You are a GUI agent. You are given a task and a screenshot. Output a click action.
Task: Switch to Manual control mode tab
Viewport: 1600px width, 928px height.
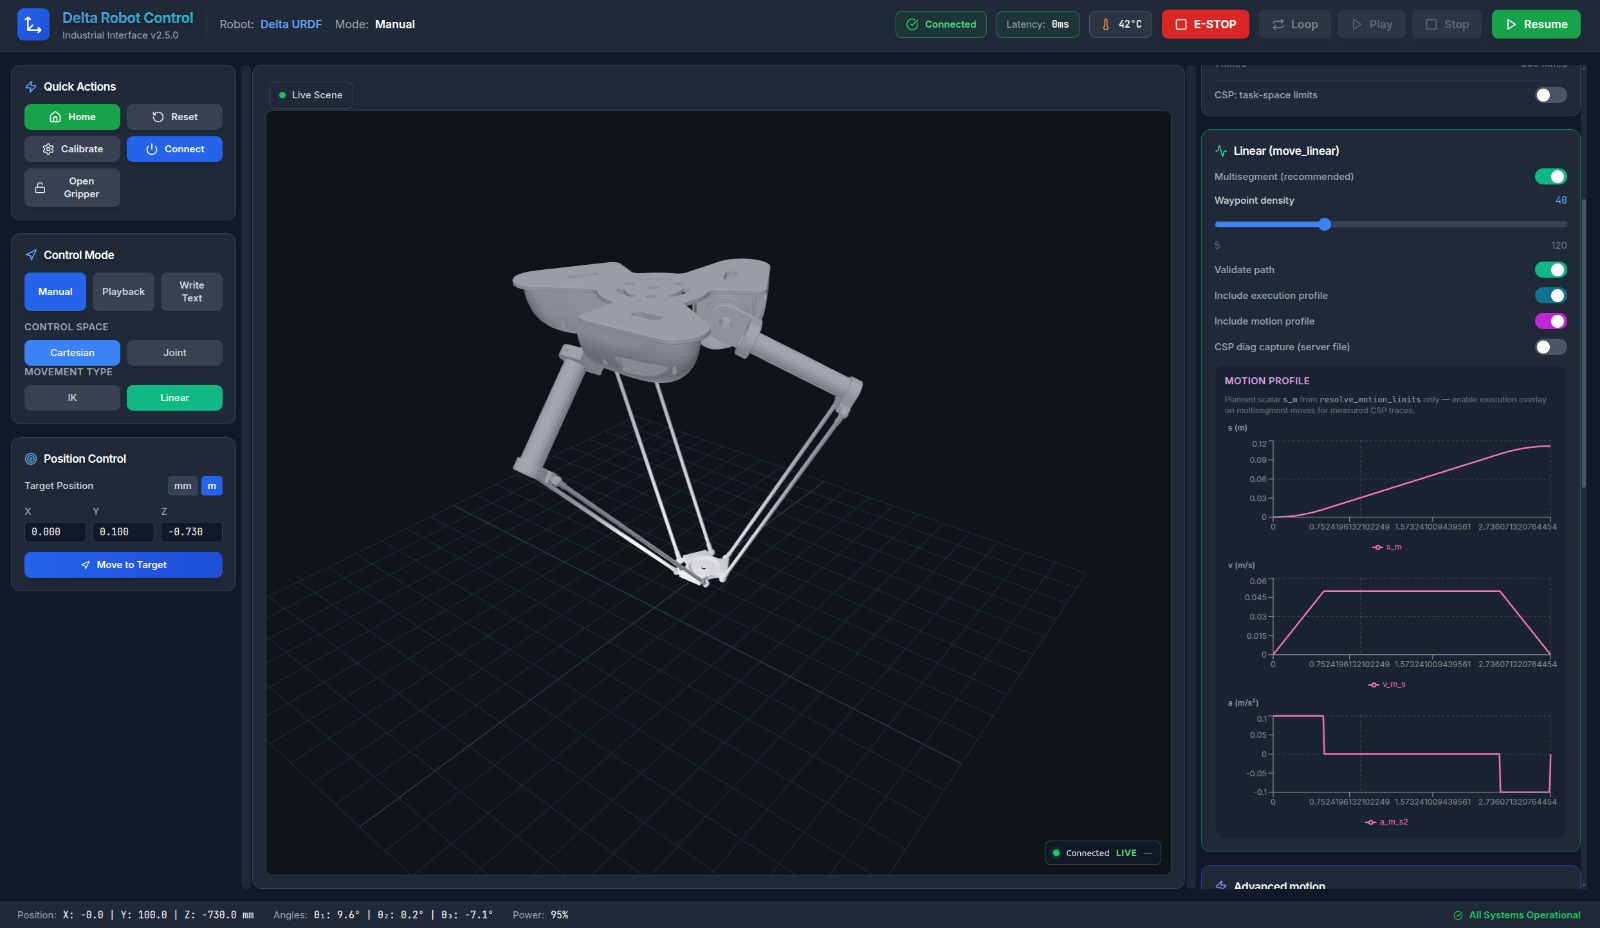55,292
